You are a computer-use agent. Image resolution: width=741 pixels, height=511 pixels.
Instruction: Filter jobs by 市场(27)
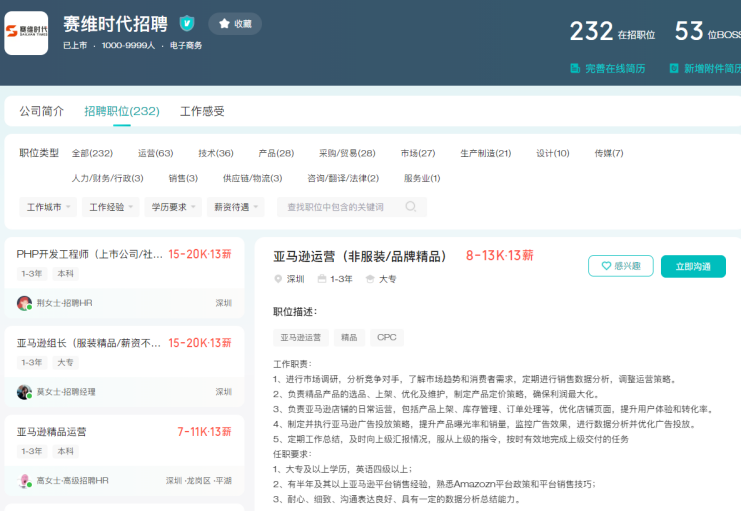[x=418, y=153]
